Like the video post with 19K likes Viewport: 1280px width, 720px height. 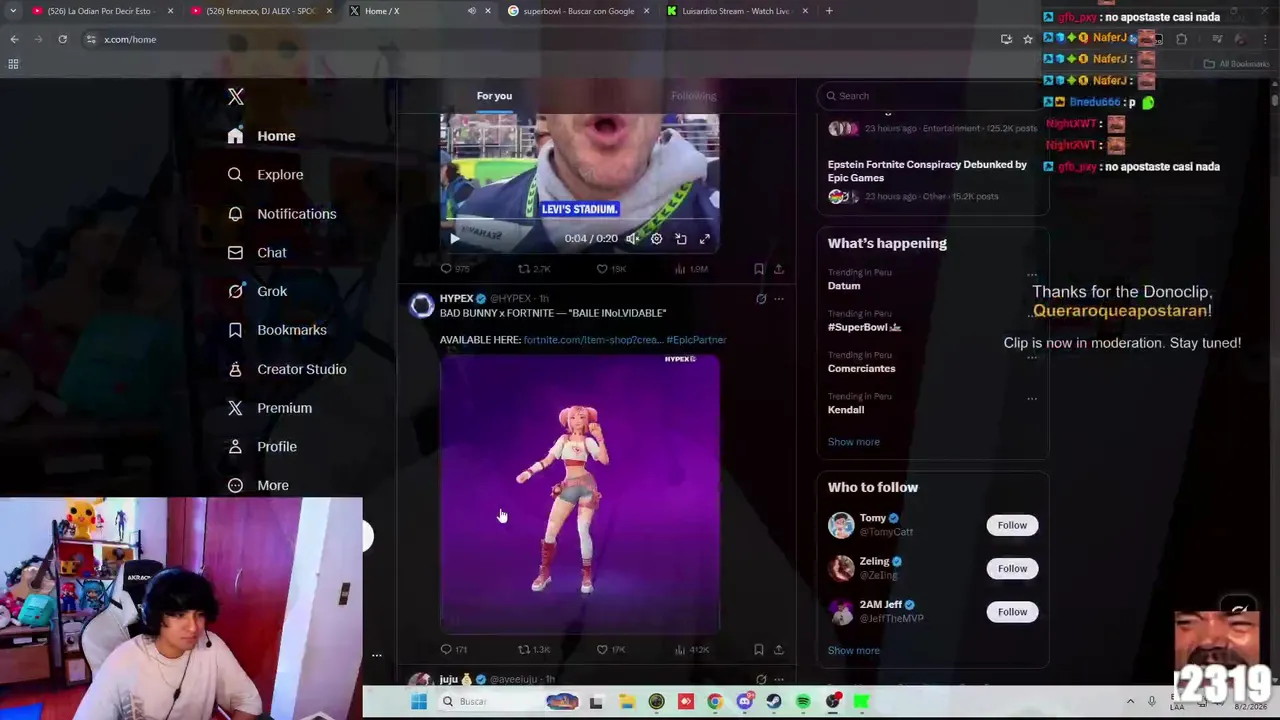pos(611,269)
